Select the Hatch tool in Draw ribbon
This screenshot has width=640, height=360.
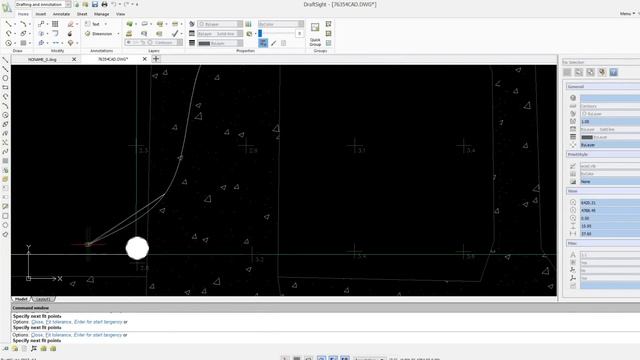pyautogui.click(x=23, y=43)
